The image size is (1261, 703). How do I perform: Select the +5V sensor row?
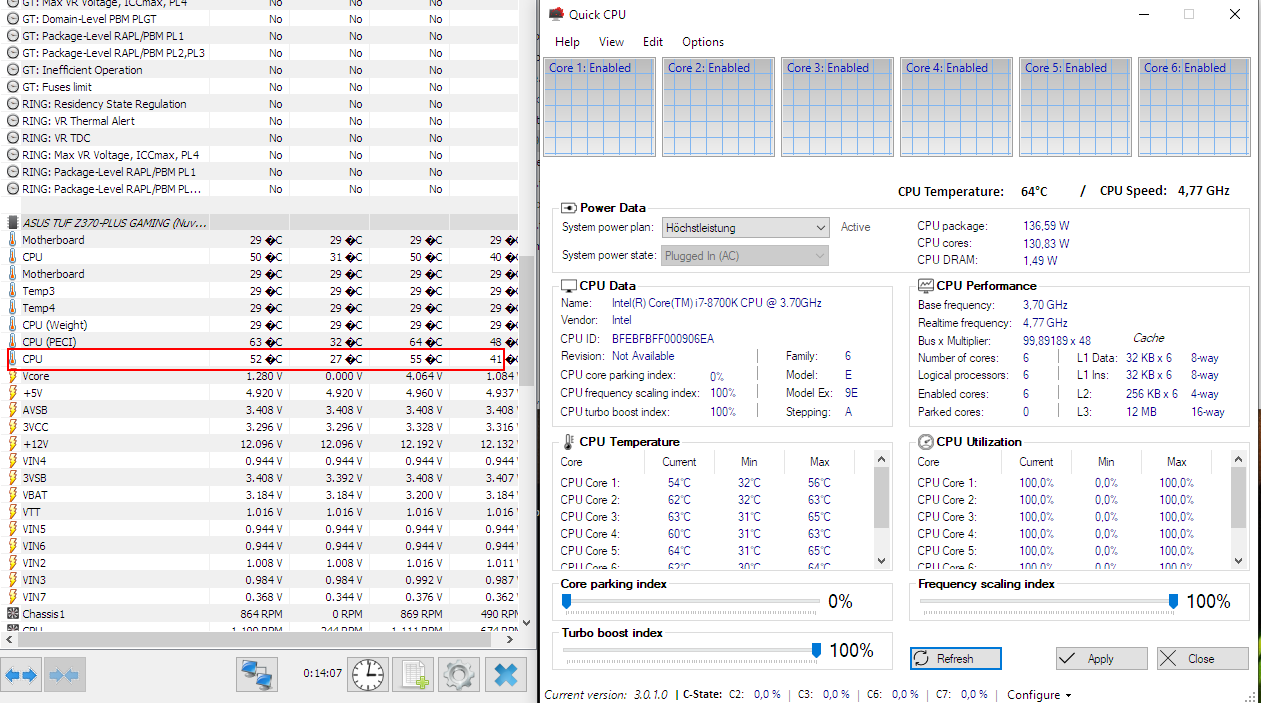point(260,393)
